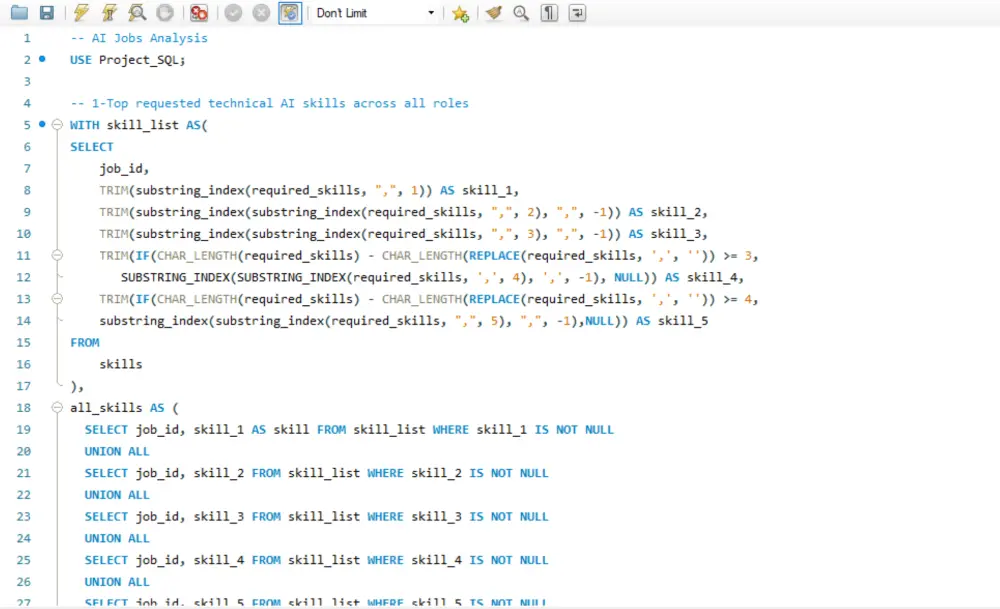Execute the full SQL script
The image size is (1000, 609).
tap(82, 12)
